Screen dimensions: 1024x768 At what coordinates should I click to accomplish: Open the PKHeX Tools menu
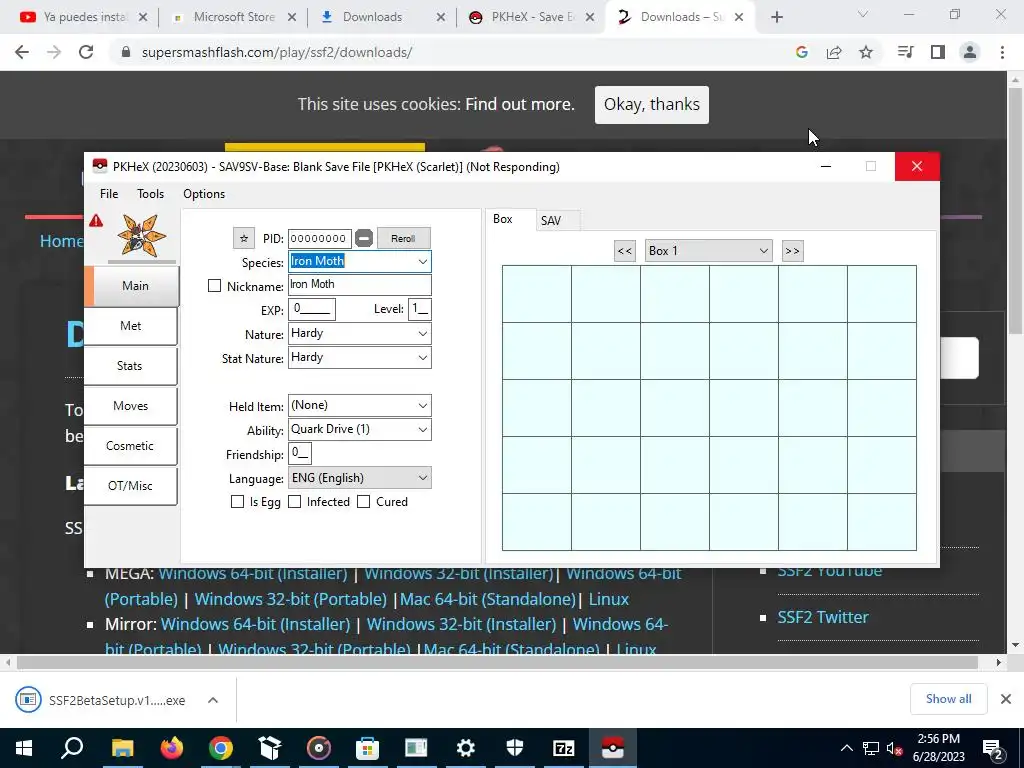[150, 194]
